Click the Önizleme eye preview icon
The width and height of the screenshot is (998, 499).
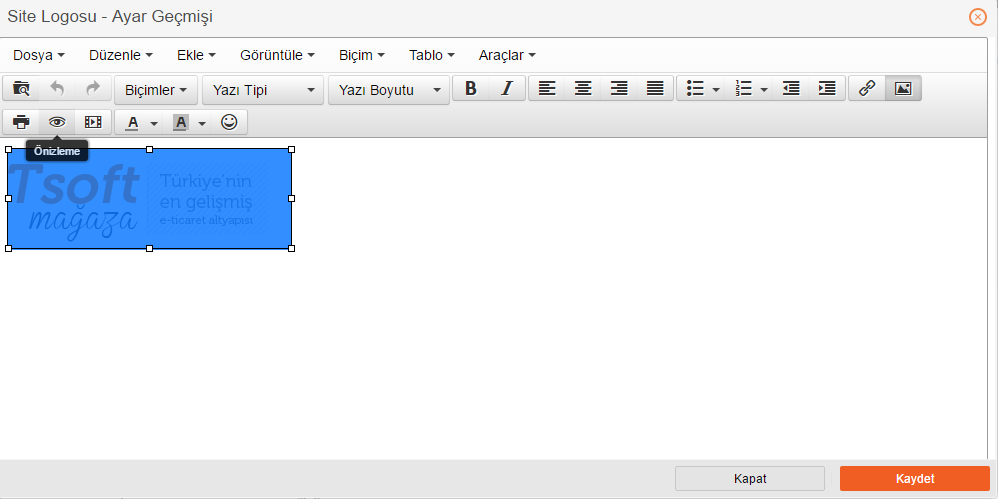pyautogui.click(x=57, y=122)
